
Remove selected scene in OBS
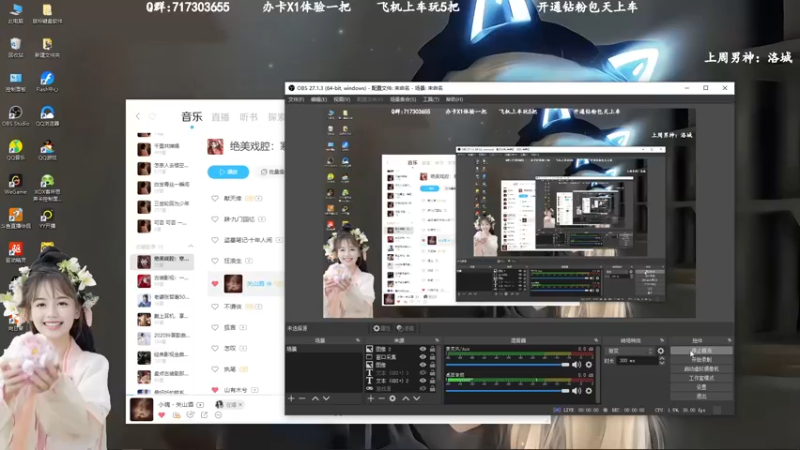[302, 398]
